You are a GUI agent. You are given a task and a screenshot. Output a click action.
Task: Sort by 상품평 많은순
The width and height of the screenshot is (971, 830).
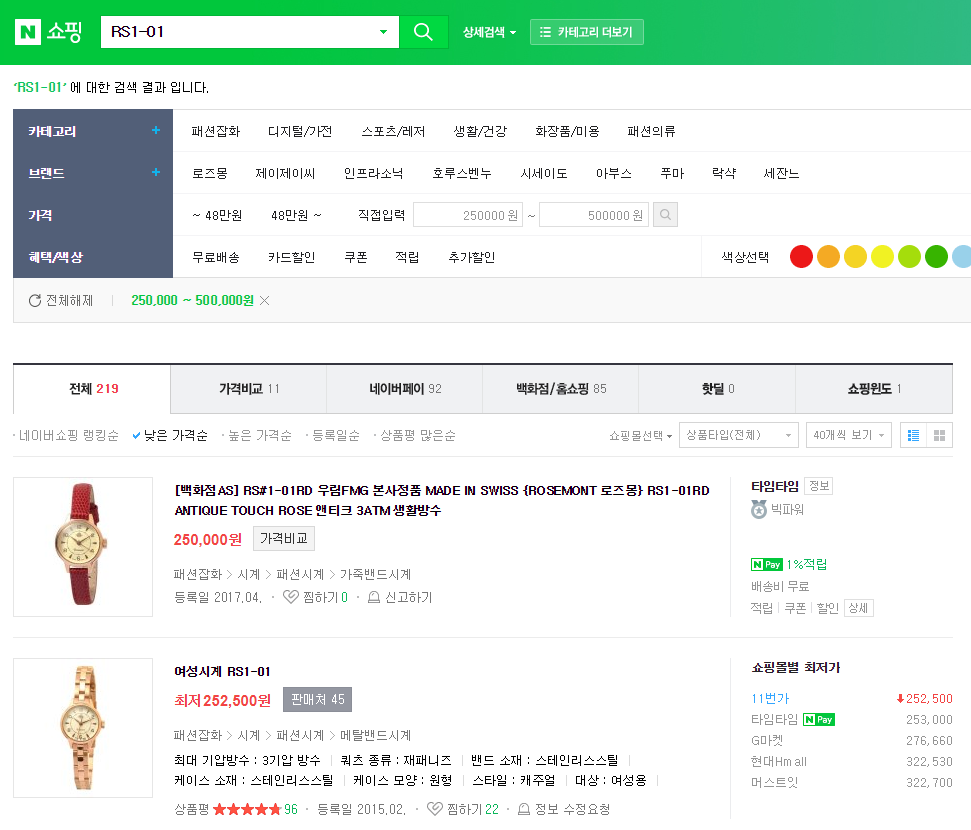417,435
